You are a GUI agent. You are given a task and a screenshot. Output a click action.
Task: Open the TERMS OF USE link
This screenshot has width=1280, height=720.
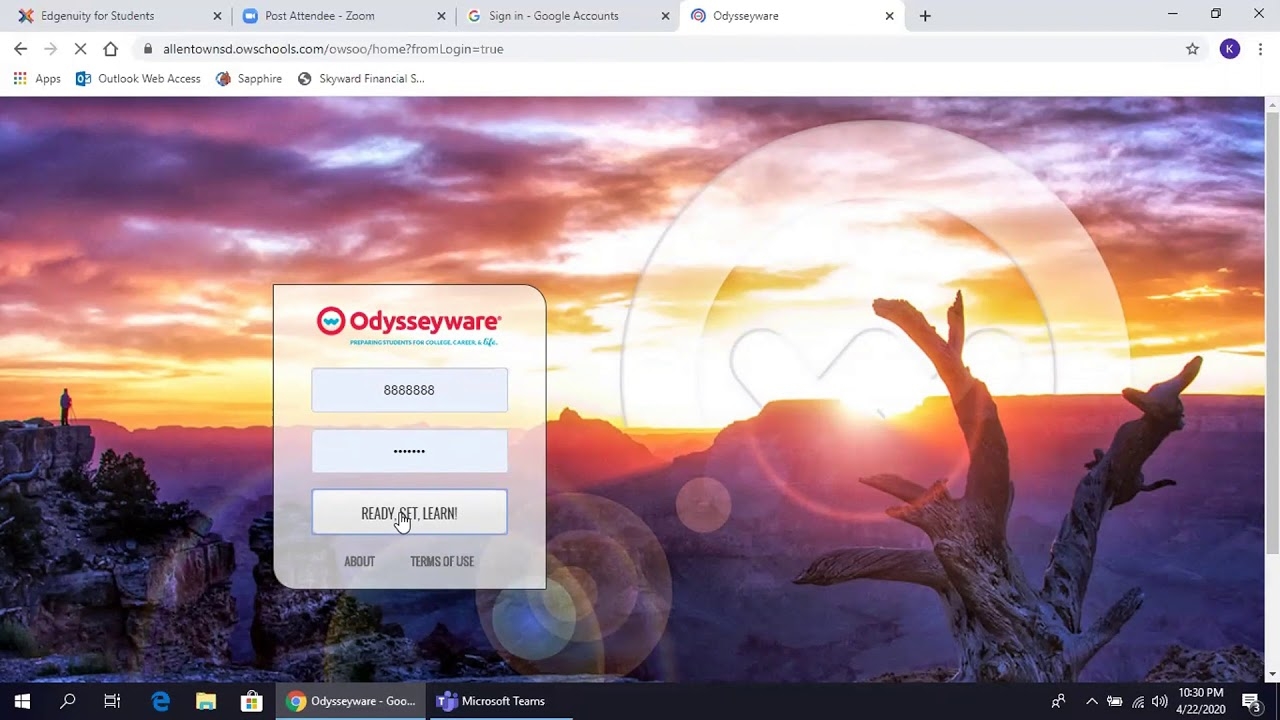point(442,561)
